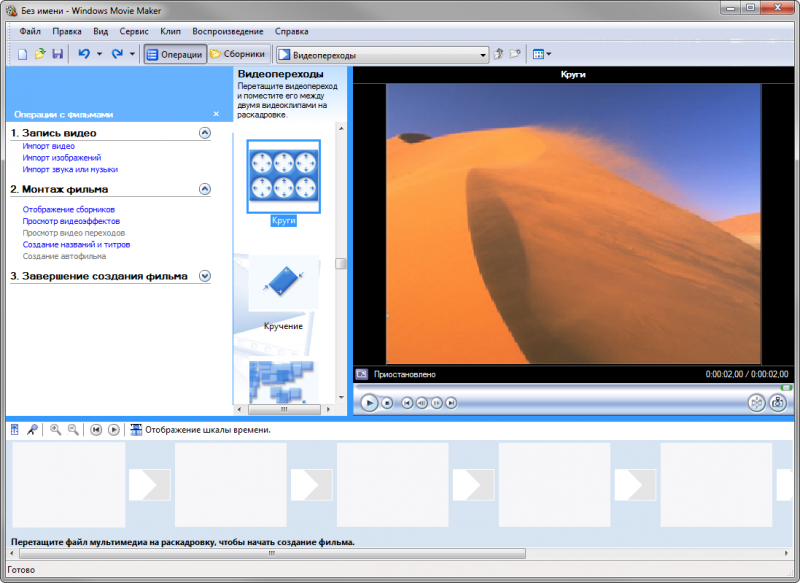
Task: Toggle the Операции task pane
Action: click(175, 54)
